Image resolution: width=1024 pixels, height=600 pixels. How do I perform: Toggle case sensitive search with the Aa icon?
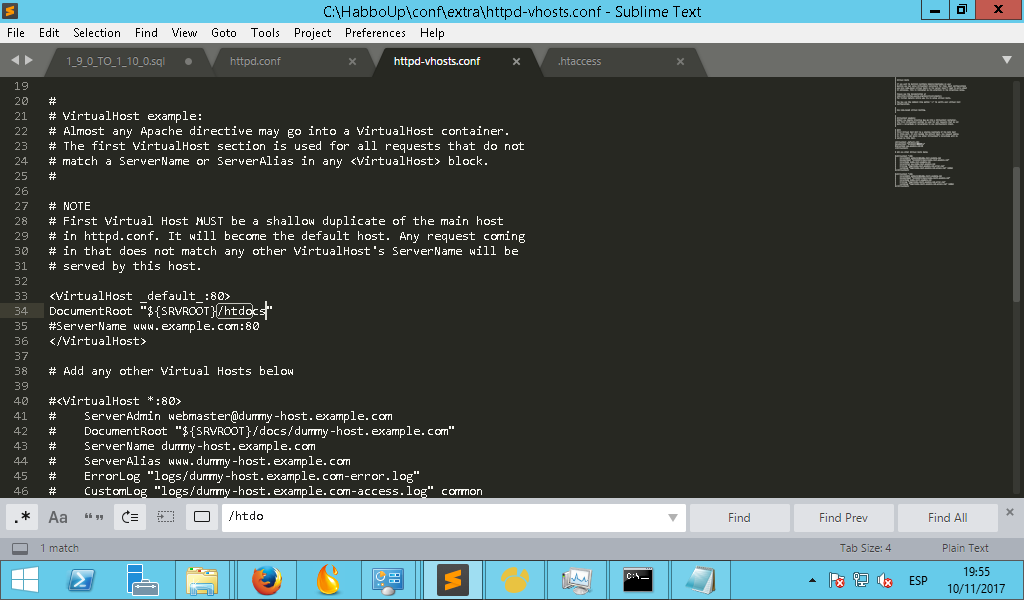[x=58, y=517]
